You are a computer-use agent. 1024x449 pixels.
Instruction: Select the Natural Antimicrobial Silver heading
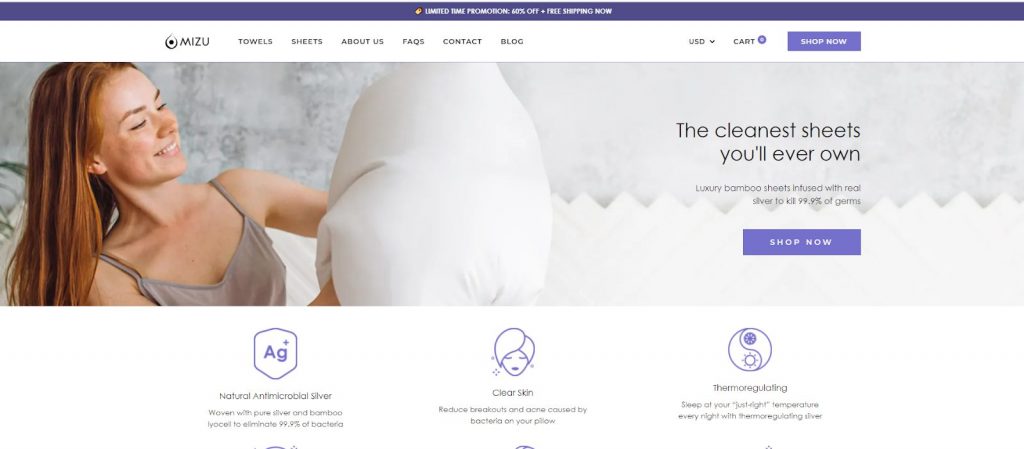(275, 395)
